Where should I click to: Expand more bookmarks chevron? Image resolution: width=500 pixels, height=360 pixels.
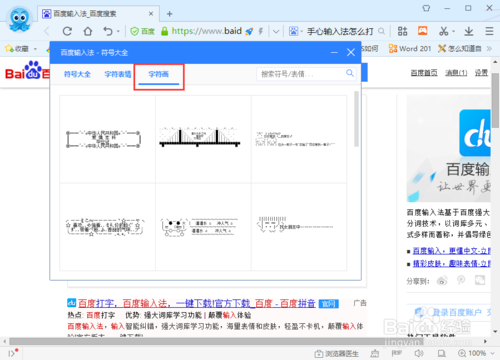(489, 49)
